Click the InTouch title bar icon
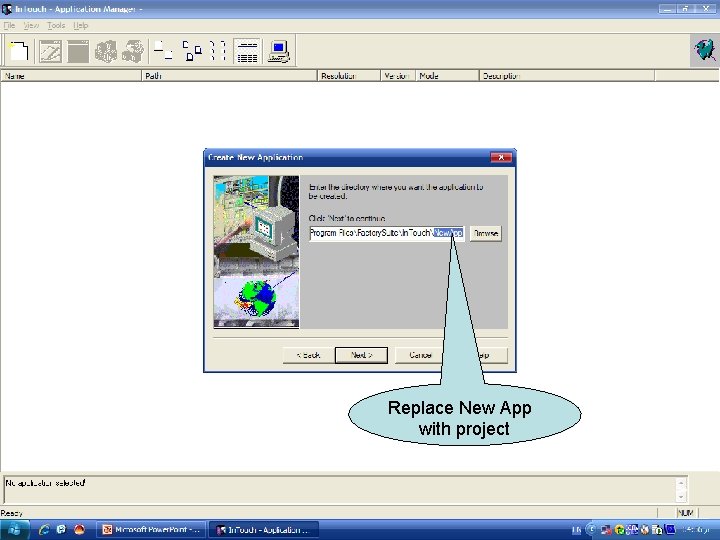The height and width of the screenshot is (540, 720). [x=7, y=9]
